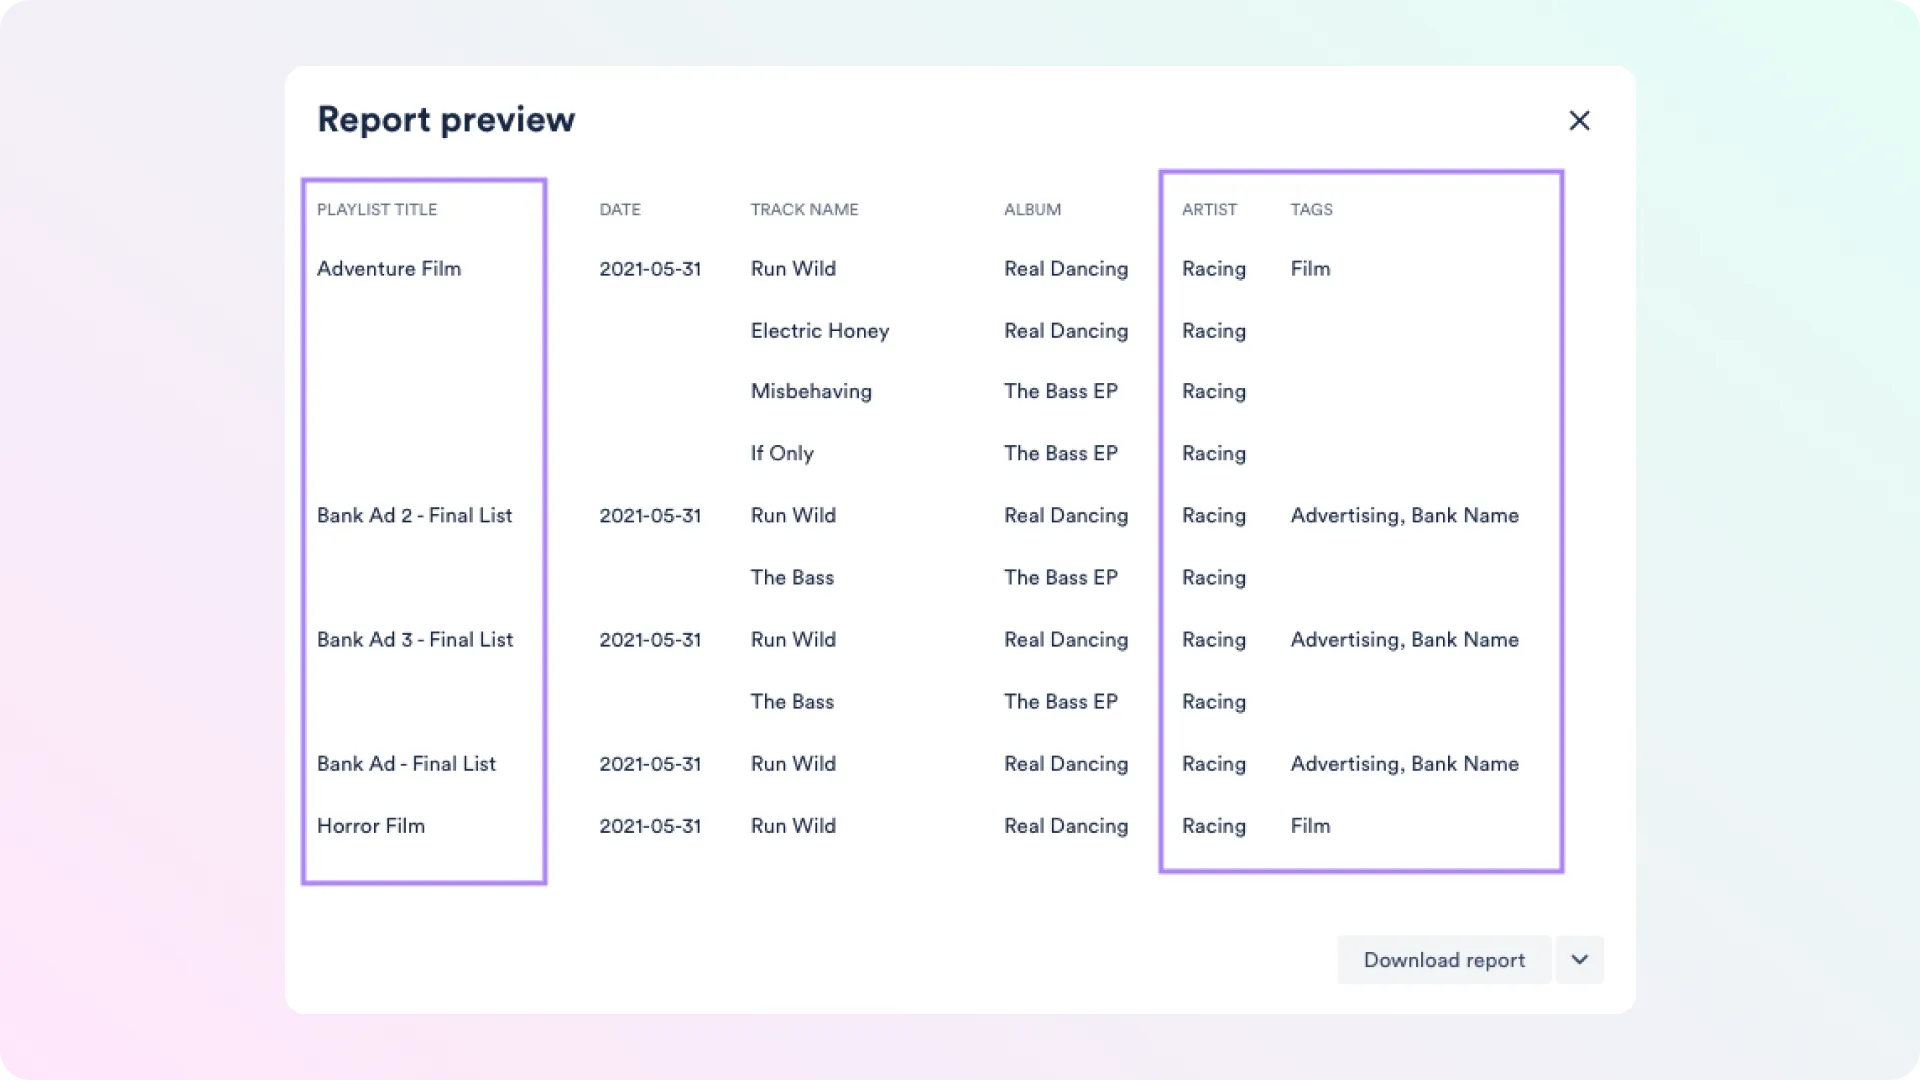Select the Misbehaving track entry

(811, 391)
